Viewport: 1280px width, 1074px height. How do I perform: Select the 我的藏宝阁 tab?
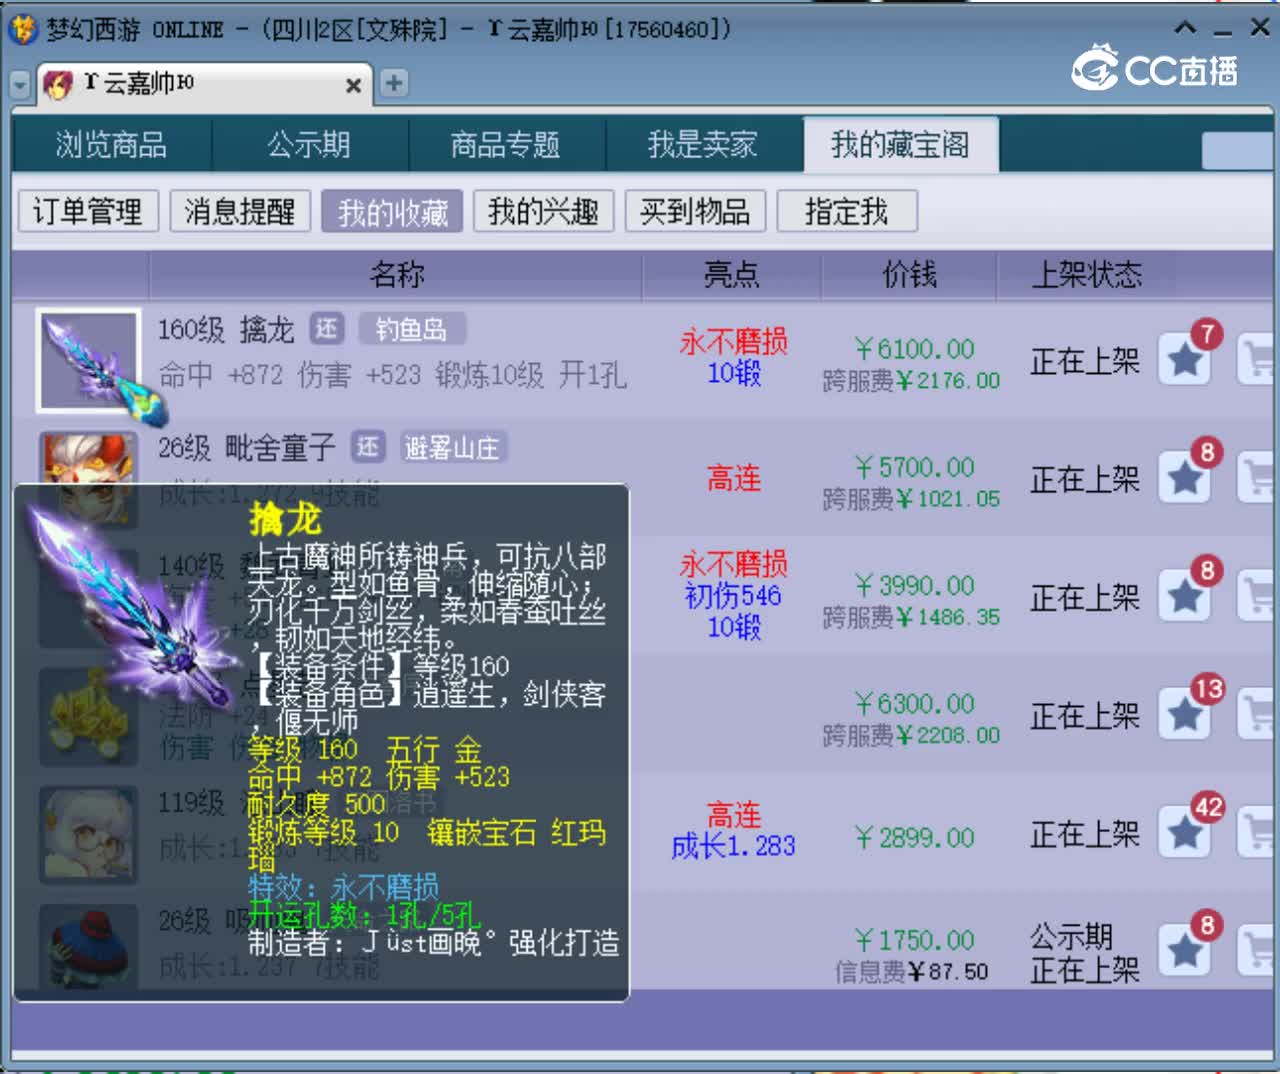[x=900, y=145]
